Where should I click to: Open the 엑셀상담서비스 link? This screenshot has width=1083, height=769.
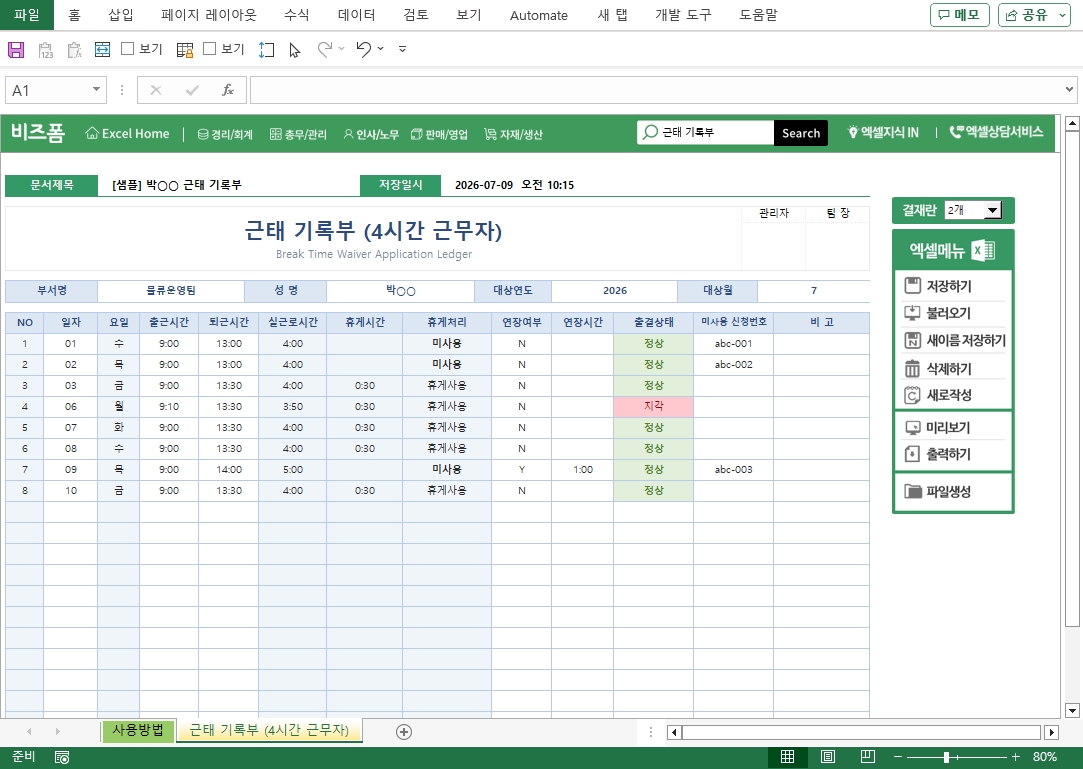996,131
